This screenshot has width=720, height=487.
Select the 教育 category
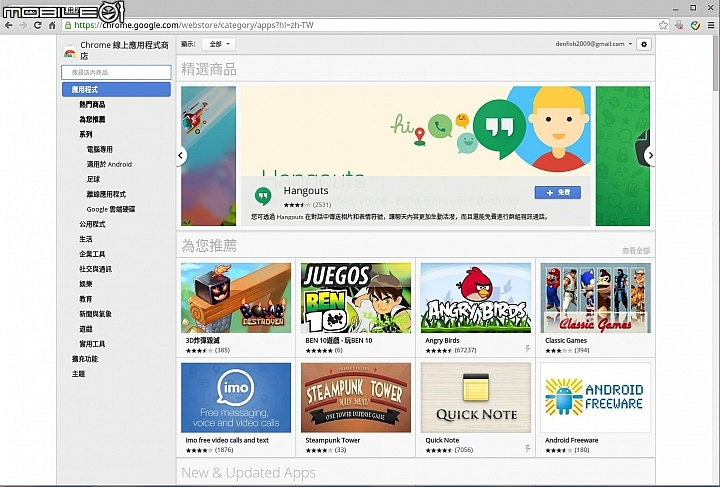(x=85, y=299)
